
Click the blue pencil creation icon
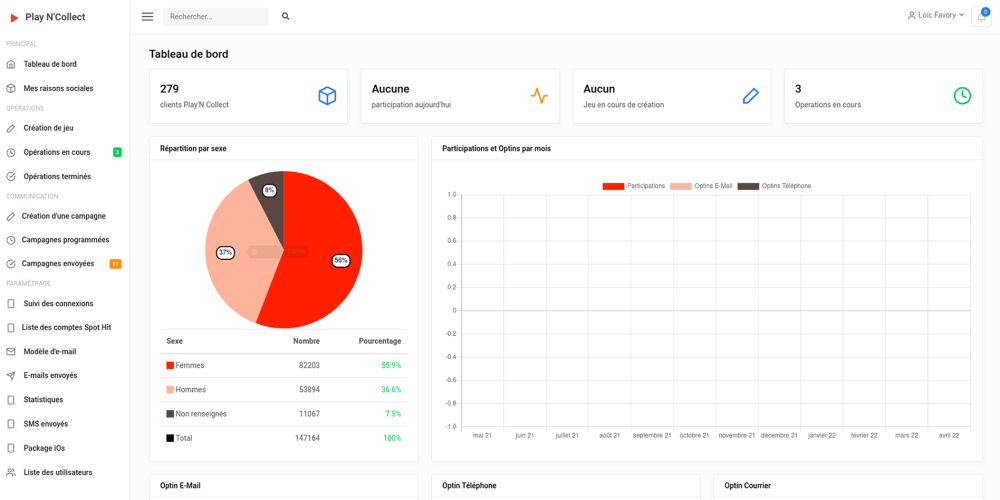(751, 96)
